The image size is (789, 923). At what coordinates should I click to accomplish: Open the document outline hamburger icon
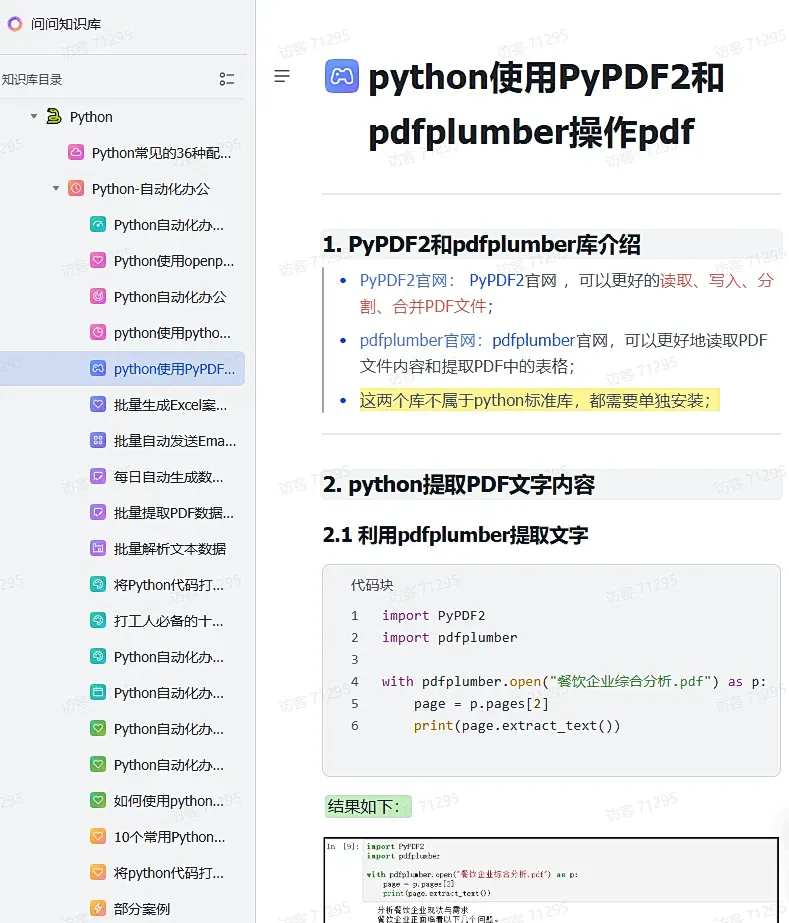tap(282, 76)
